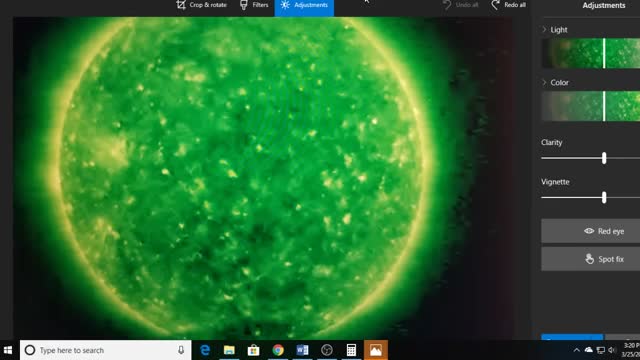The height and width of the screenshot is (360, 640).
Task: Open Microsoft Word from the taskbar
Action: (302, 350)
